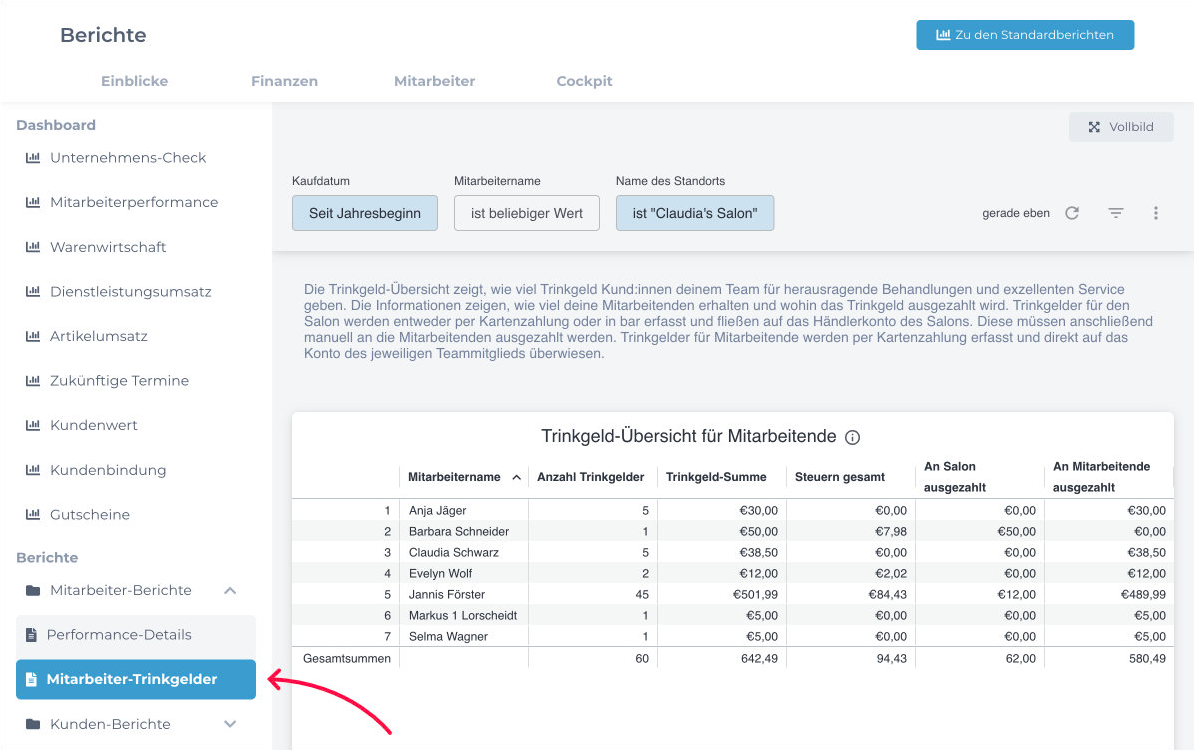This screenshot has width=1194, height=750.
Task: Click the info icon beside Trinkgeld-Übersicht title
Action: pos(853,437)
